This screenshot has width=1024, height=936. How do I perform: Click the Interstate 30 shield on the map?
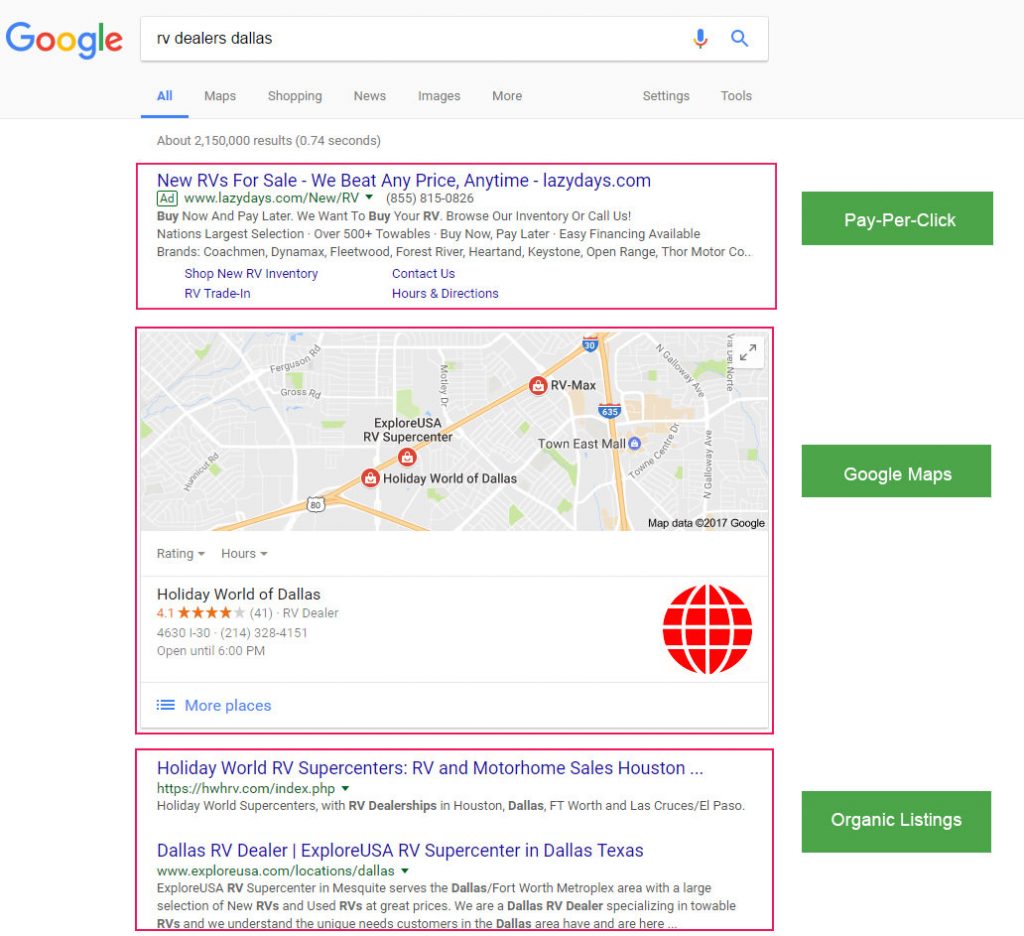point(590,344)
